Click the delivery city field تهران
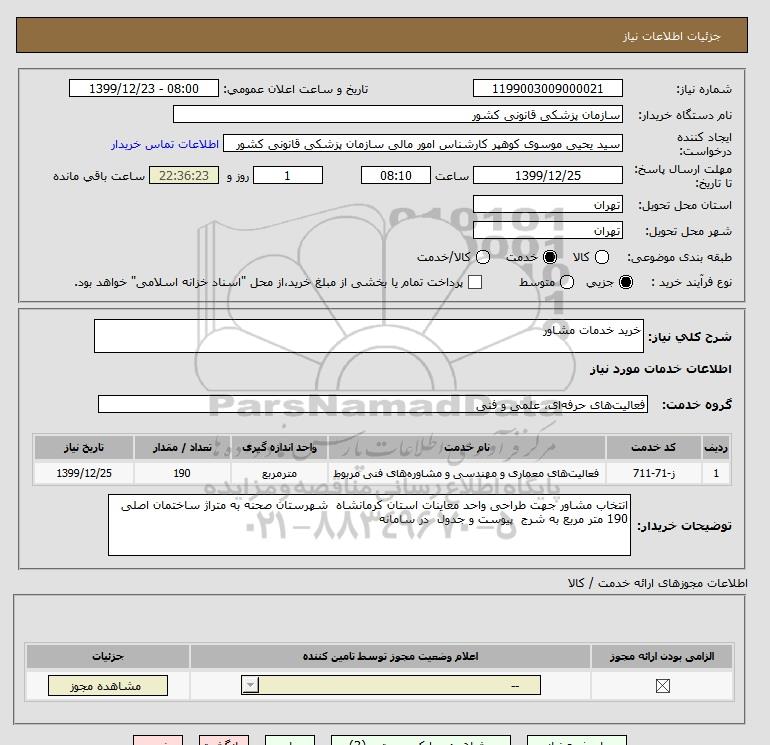 coord(548,230)
